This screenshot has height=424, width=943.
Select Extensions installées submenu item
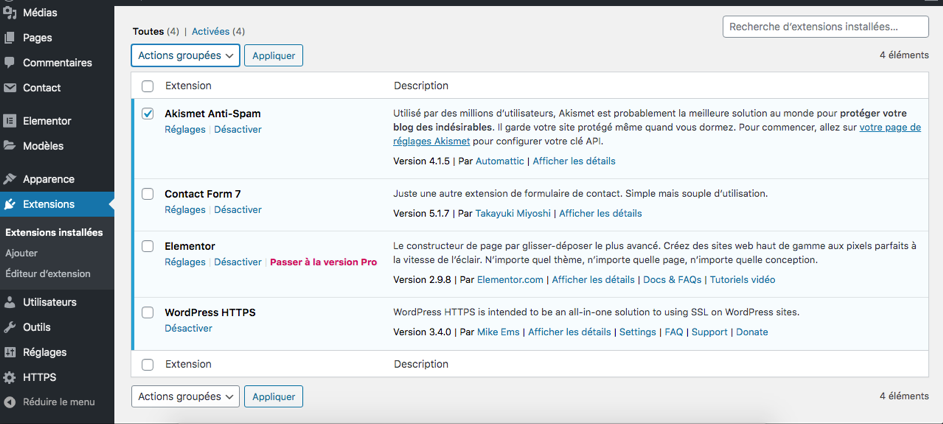pyautogui.click(x=54, y=233)
